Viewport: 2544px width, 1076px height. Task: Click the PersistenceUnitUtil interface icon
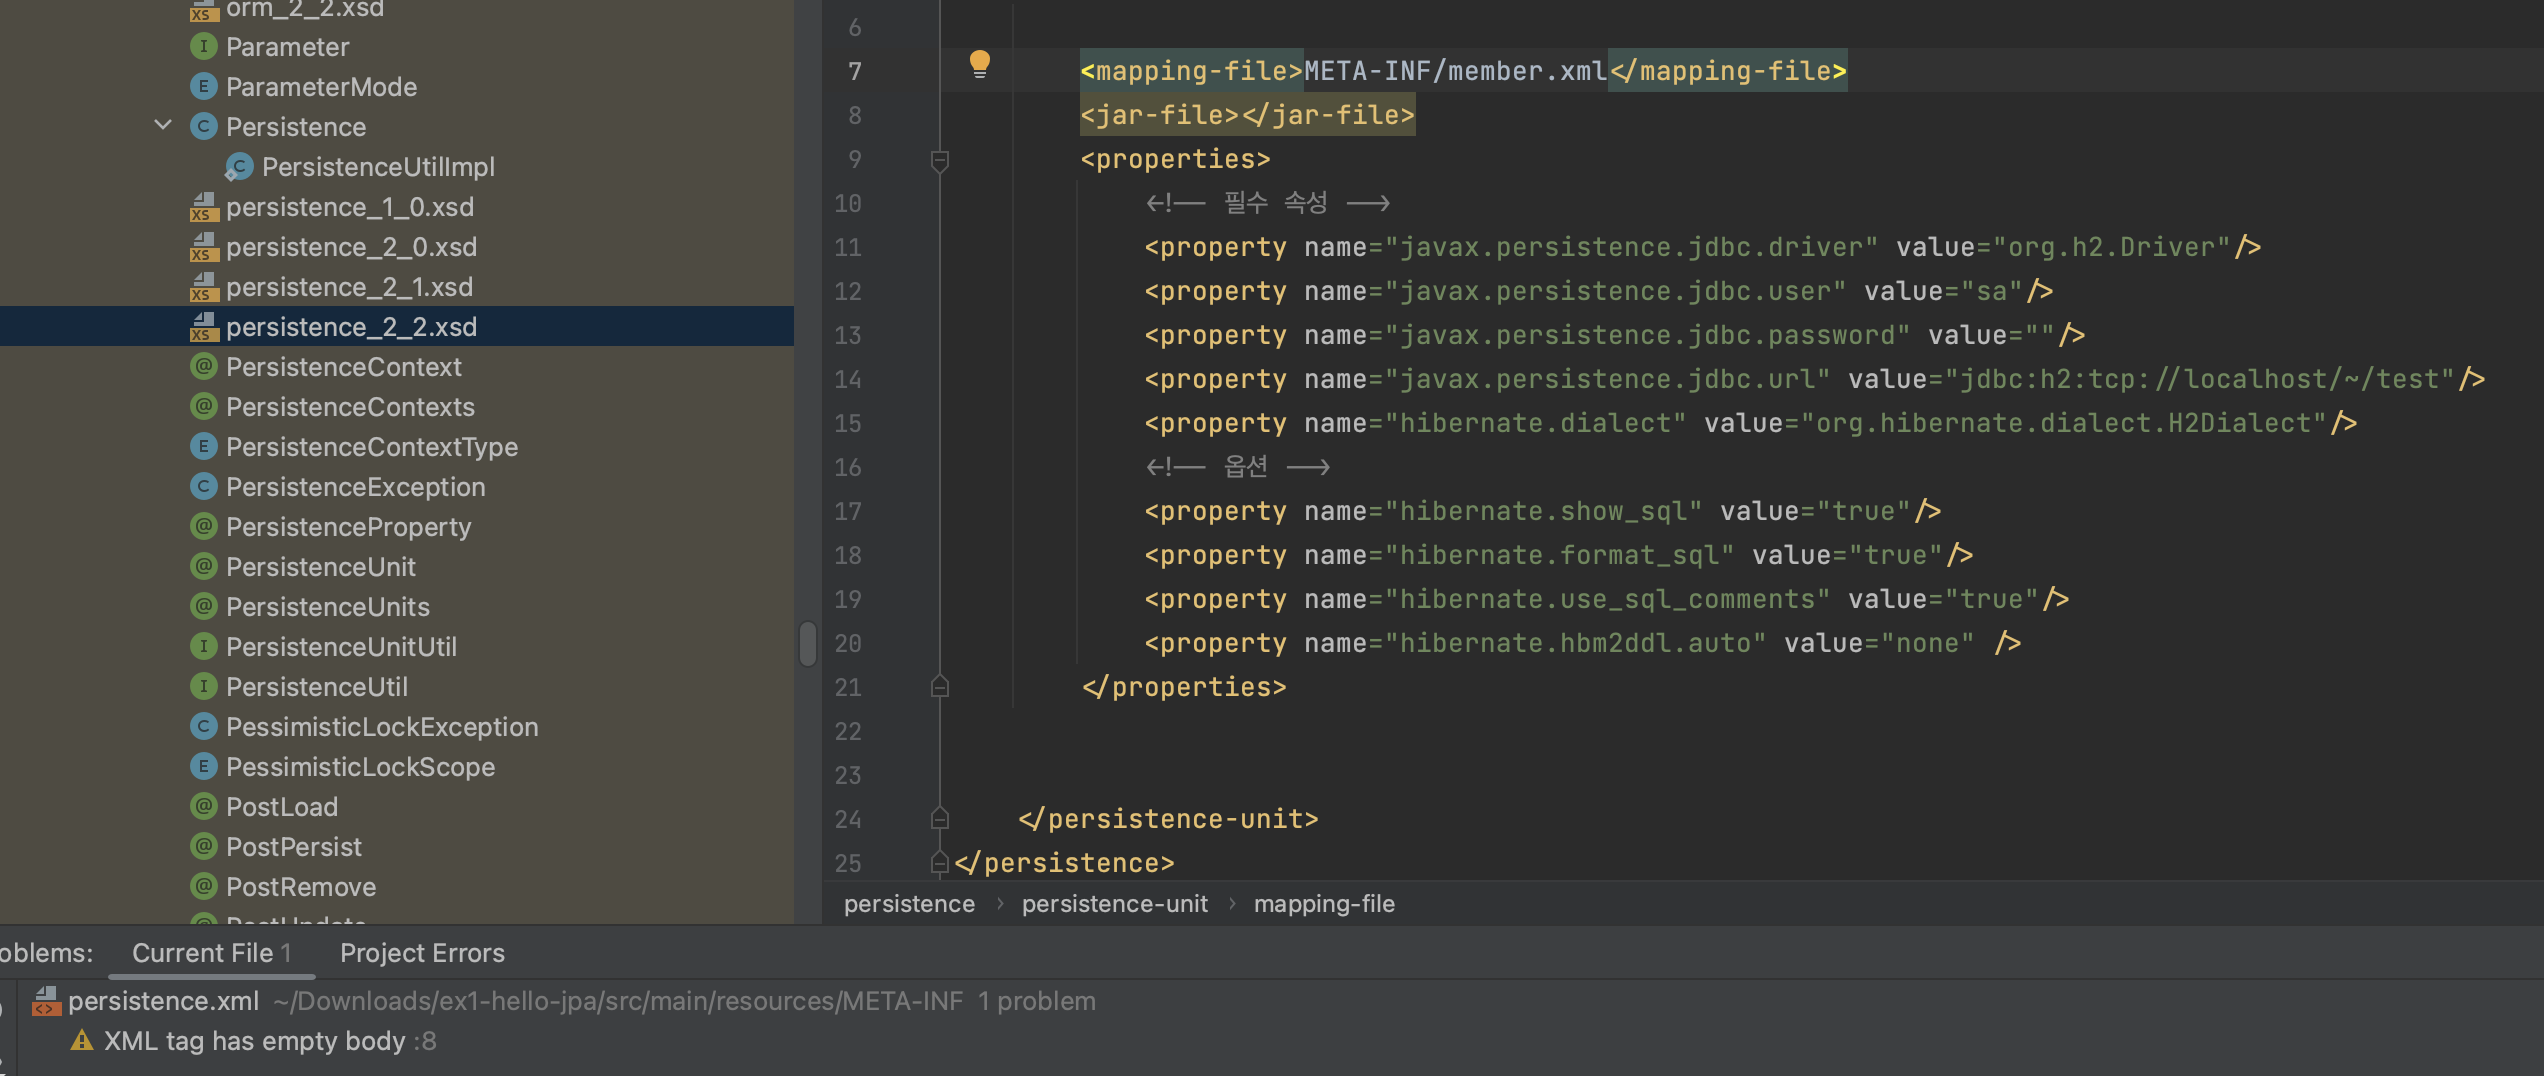pyautogui.click(x=204, y=646)
